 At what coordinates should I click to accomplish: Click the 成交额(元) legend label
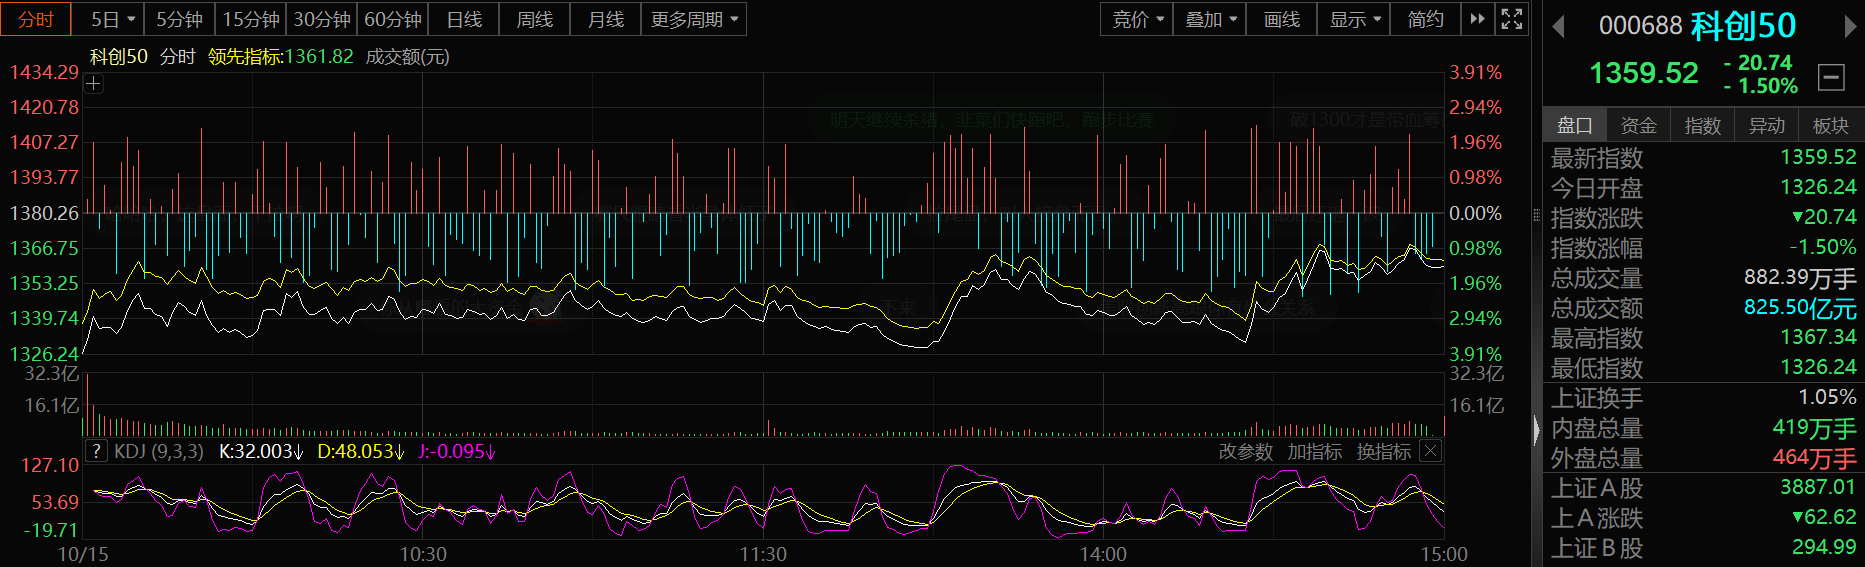pos(407,57)
